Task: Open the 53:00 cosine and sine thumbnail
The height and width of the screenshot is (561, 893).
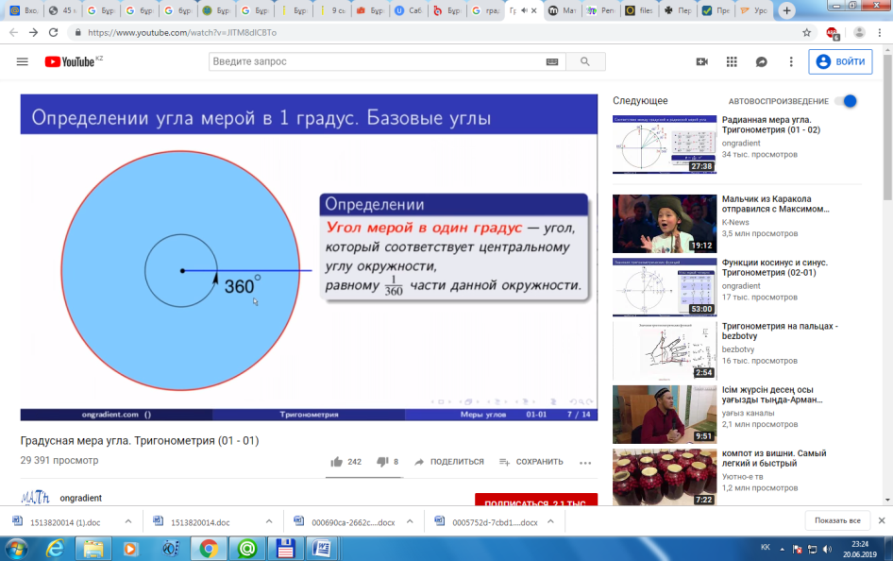Action: point(664,287)
